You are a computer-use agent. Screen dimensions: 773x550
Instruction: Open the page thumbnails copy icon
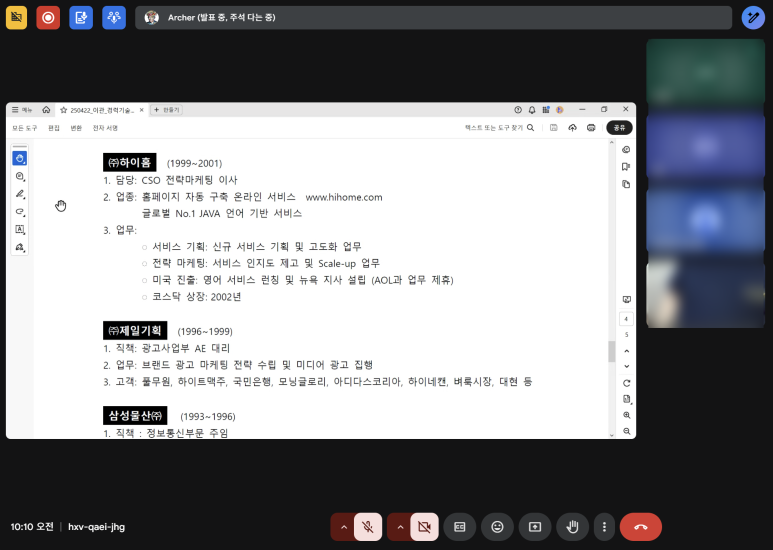point(626,184)
